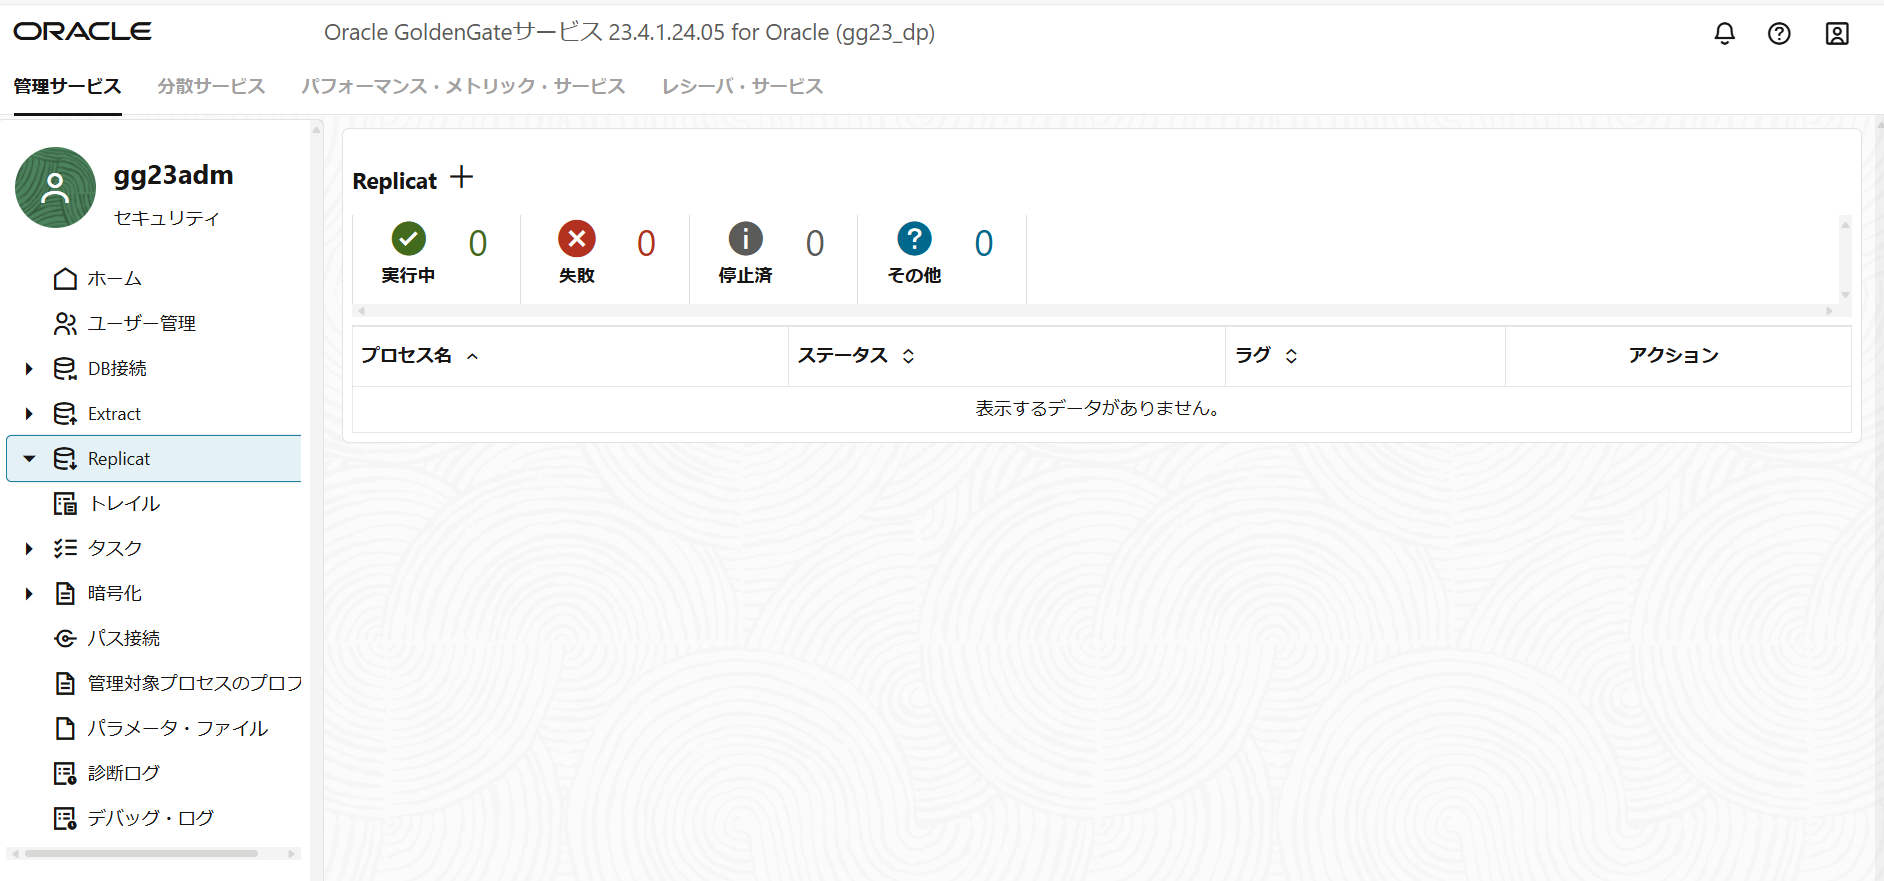1884x881 pixels.
Task: Click the デバッグ・ログ icon
Action: point(65,818)
